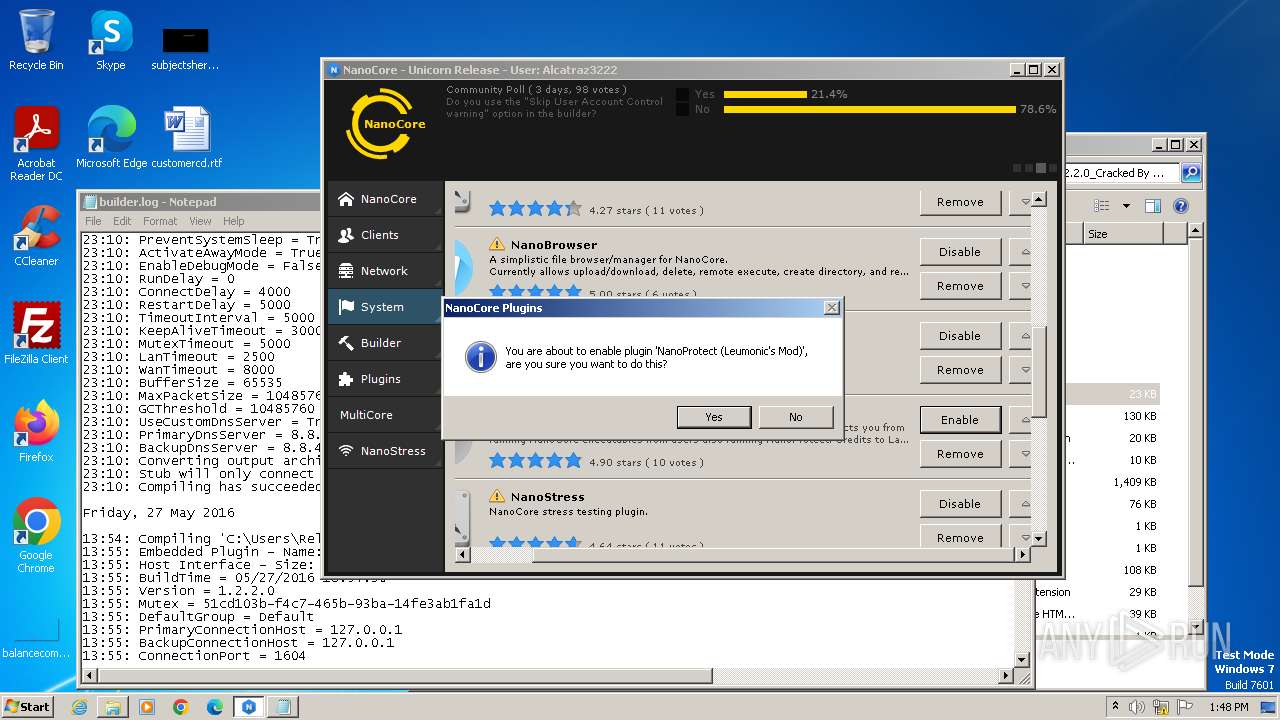
Task: Click Internet Explorer icon in taskbar
Action: point(80,706)
